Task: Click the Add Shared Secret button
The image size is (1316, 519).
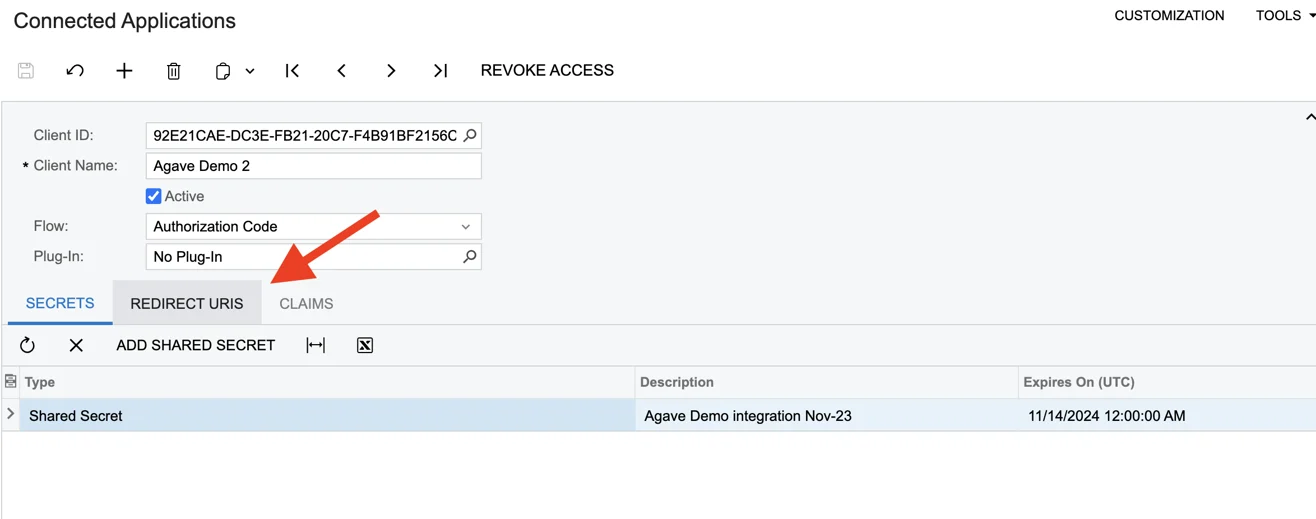Action: 196,345
